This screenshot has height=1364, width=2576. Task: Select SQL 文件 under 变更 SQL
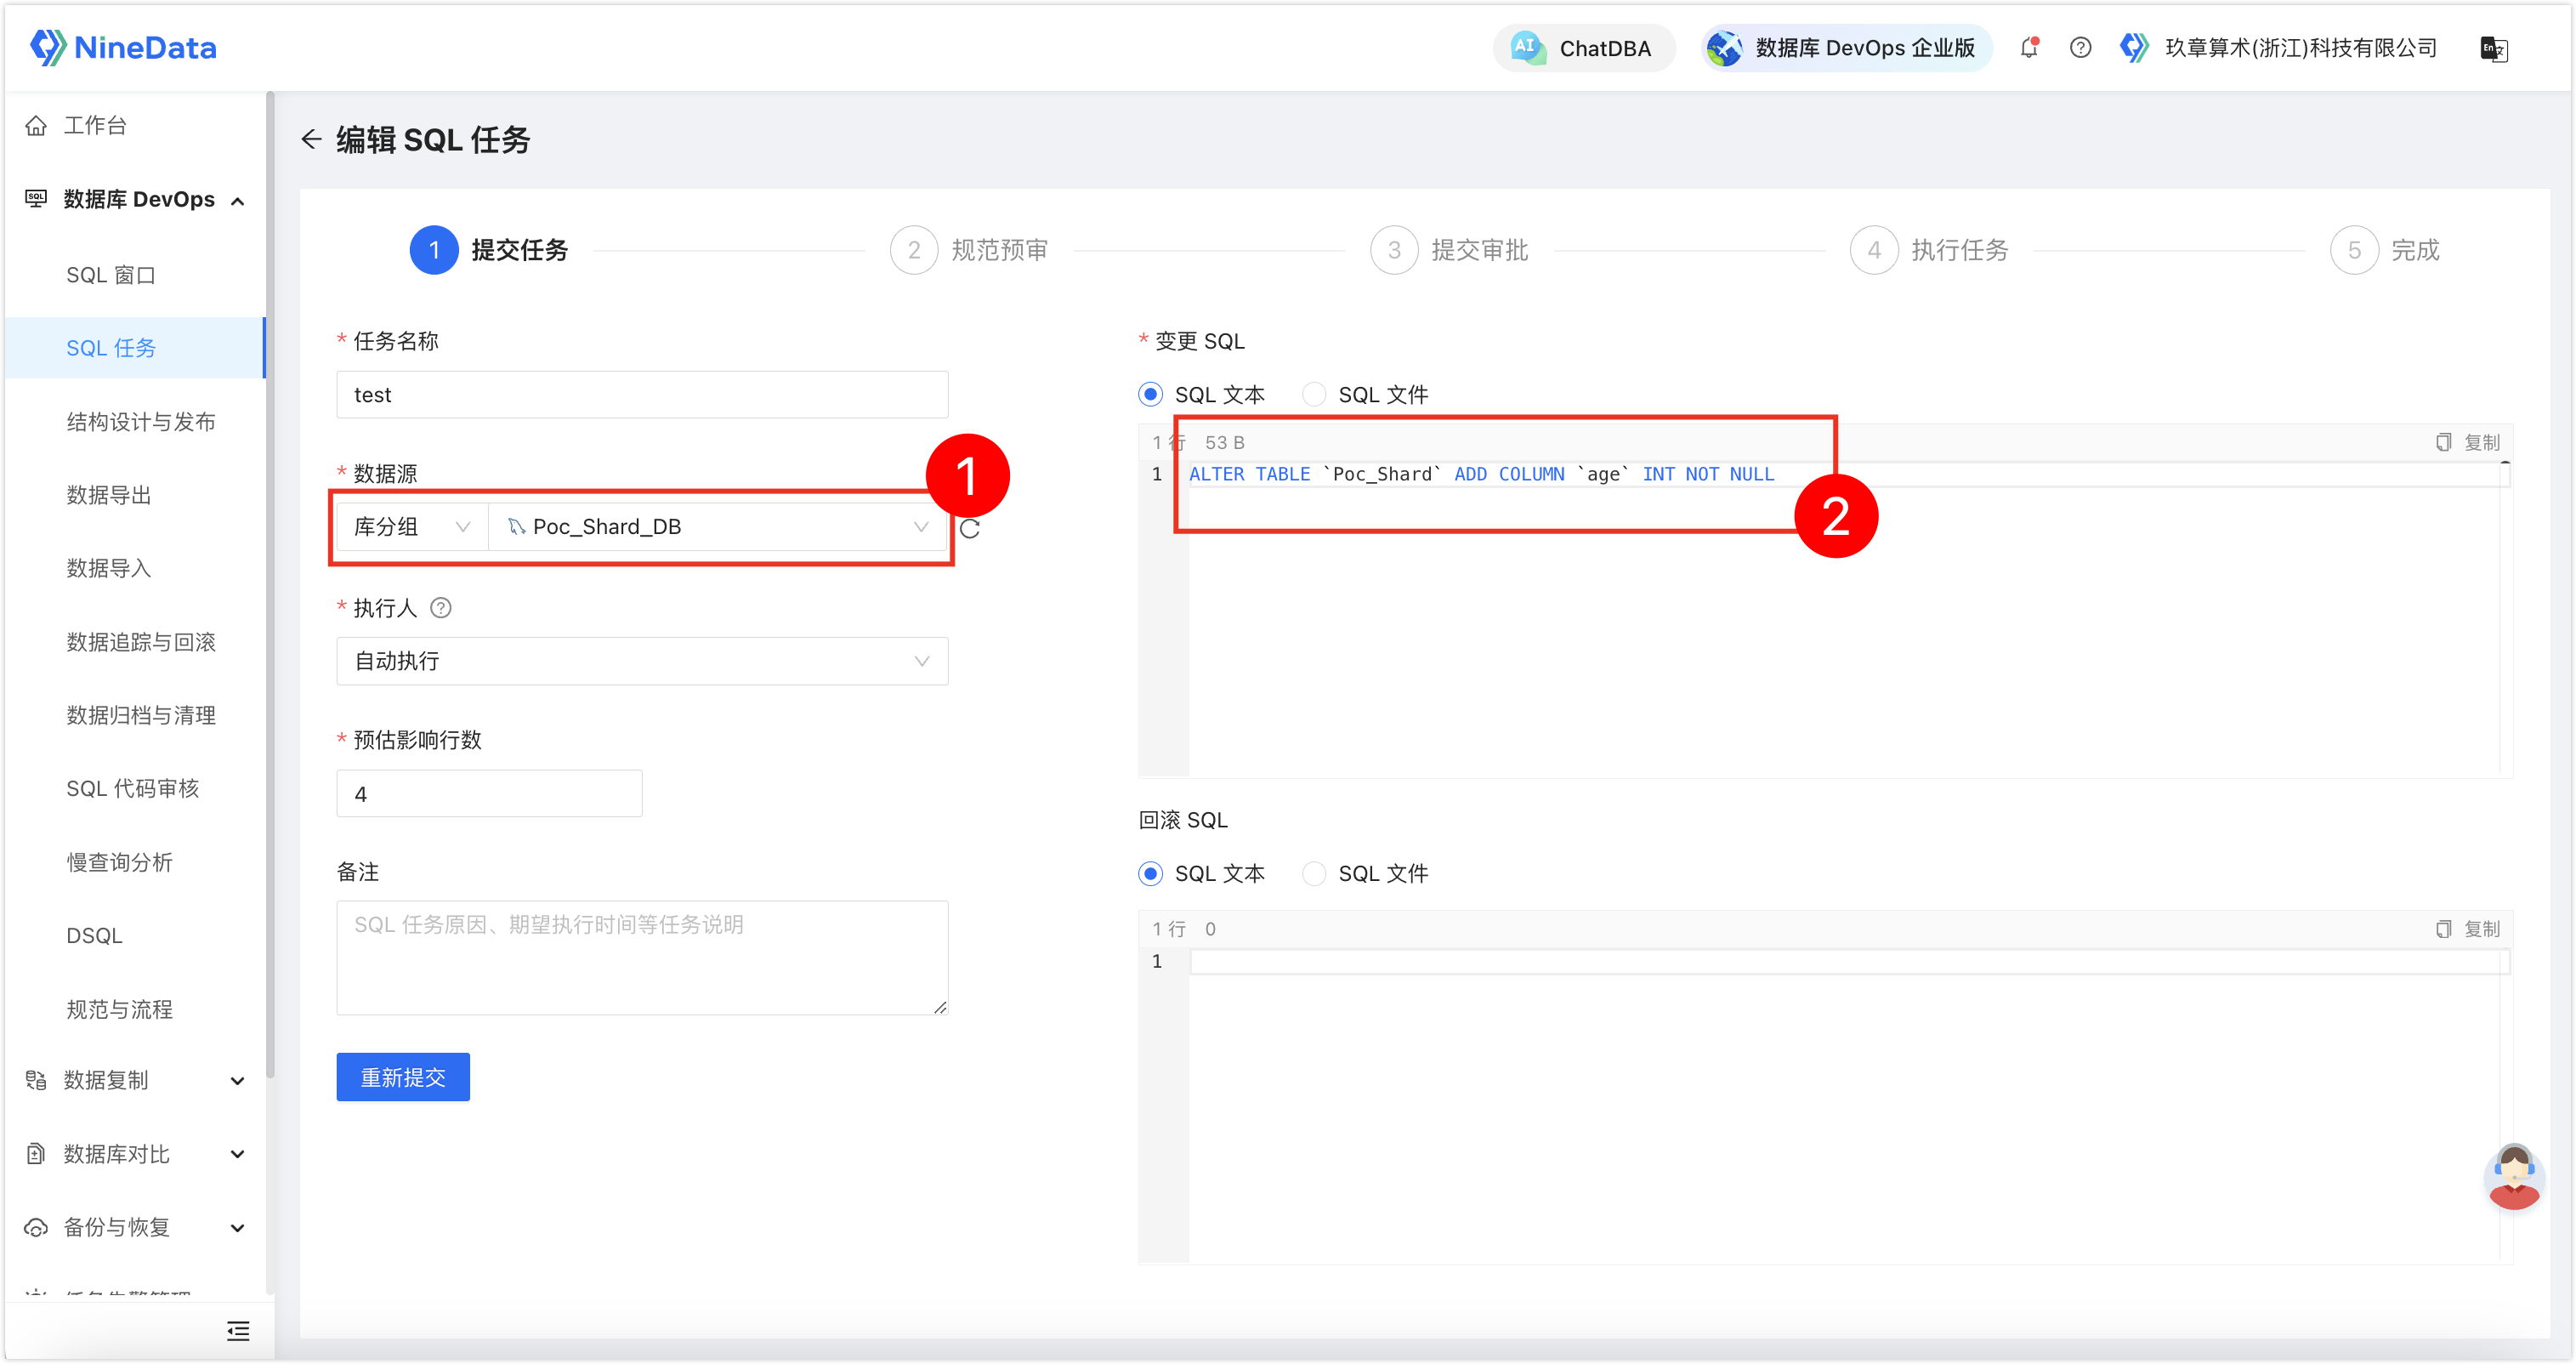(x=1366, y=395)
